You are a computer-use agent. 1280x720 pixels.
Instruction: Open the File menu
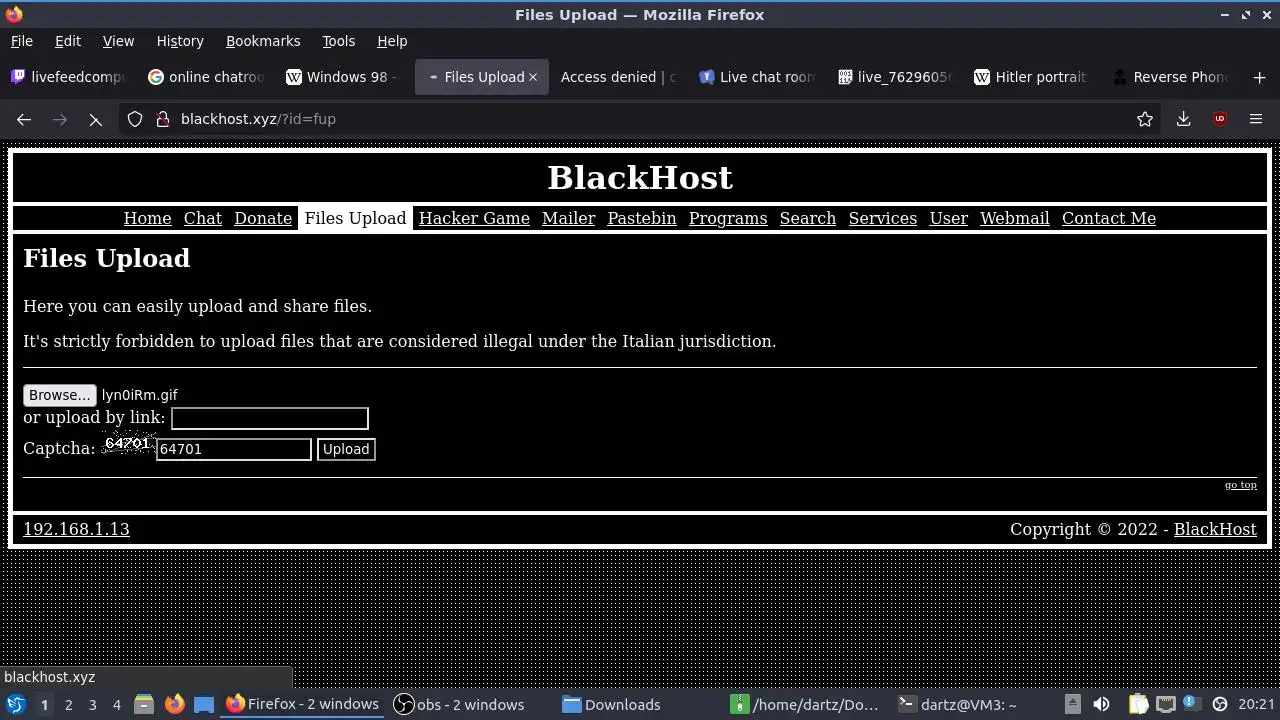click(x=21, y=41)
